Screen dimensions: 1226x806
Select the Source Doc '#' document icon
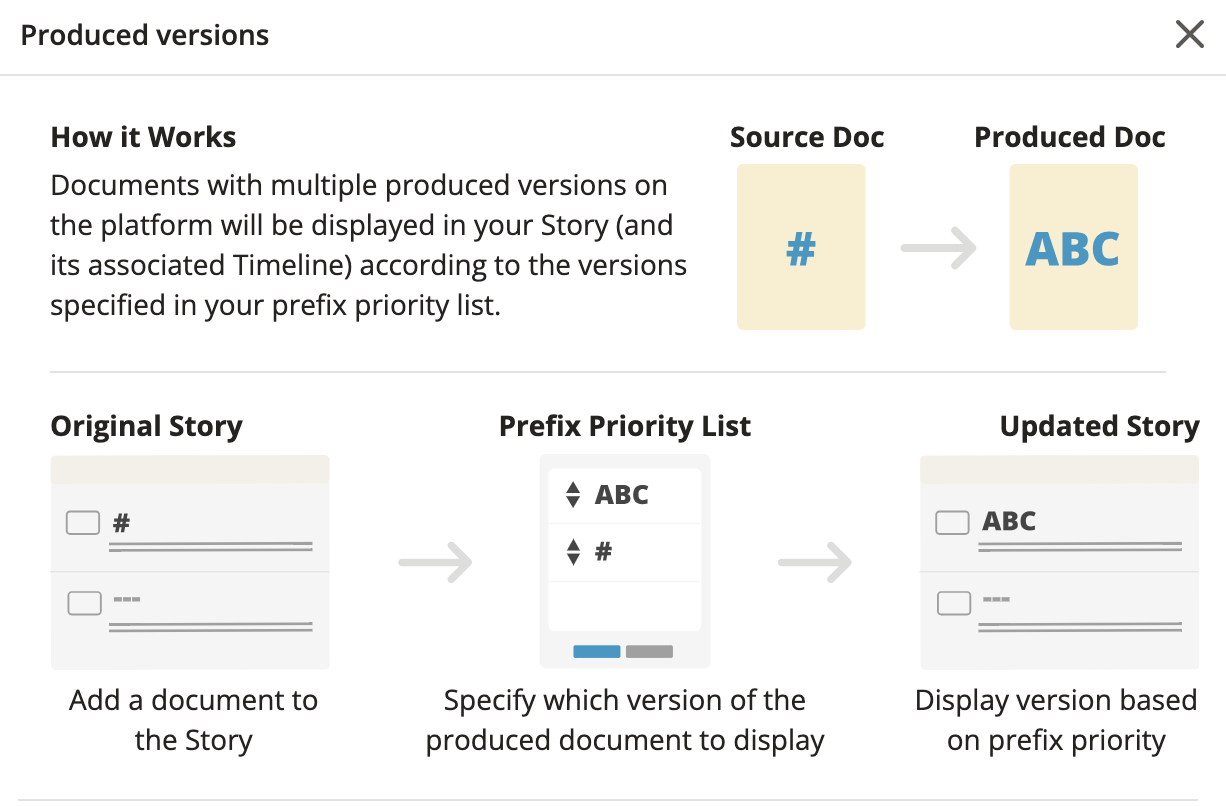[801, 246]
